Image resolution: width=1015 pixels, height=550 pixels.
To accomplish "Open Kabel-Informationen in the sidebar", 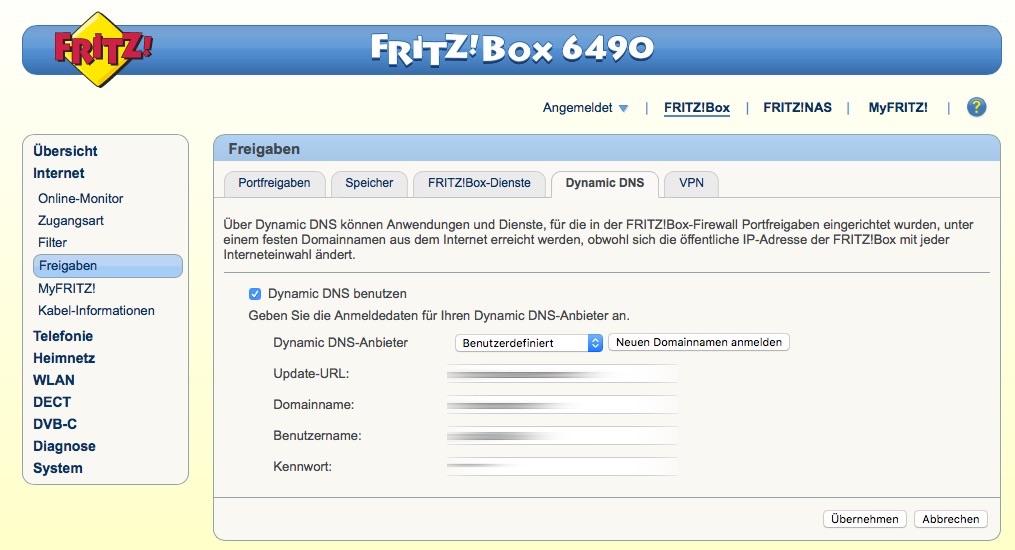I will pyautogui.click(x=96, y=311).
